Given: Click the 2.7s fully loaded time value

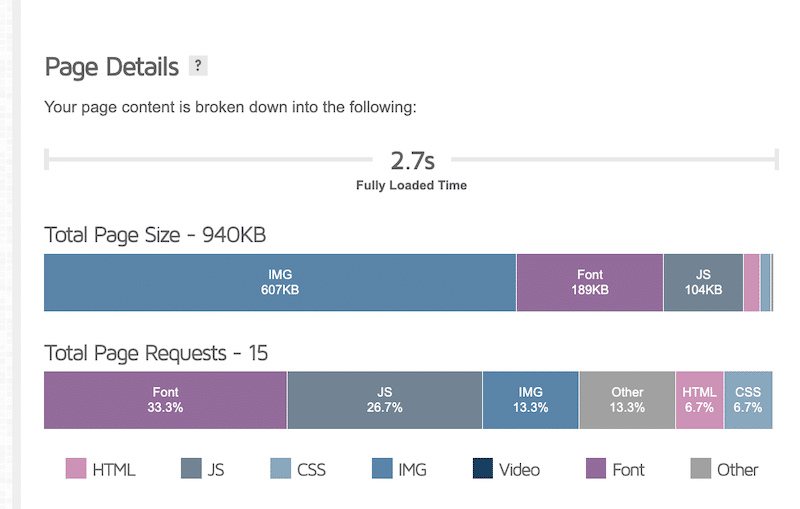Looking at the screenshot, I should coord(411,160).
